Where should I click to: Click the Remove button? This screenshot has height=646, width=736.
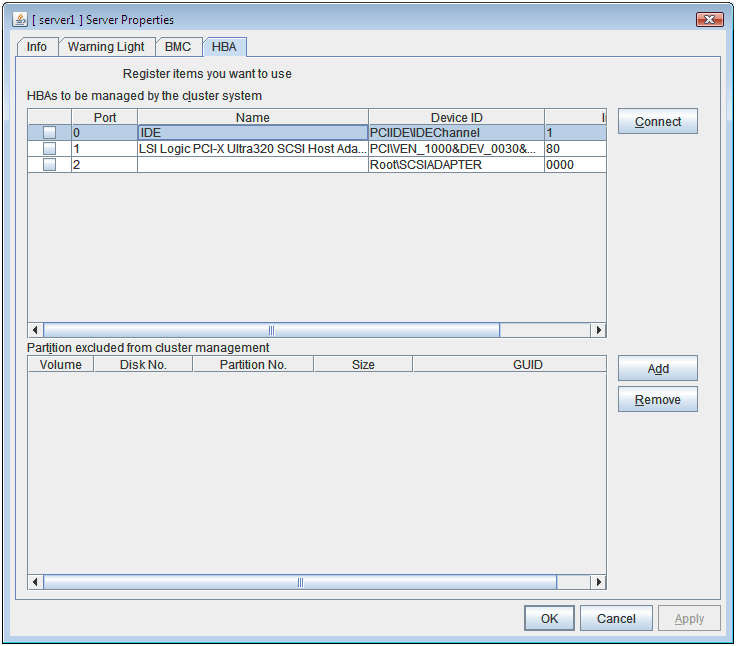tap(657, 400)
